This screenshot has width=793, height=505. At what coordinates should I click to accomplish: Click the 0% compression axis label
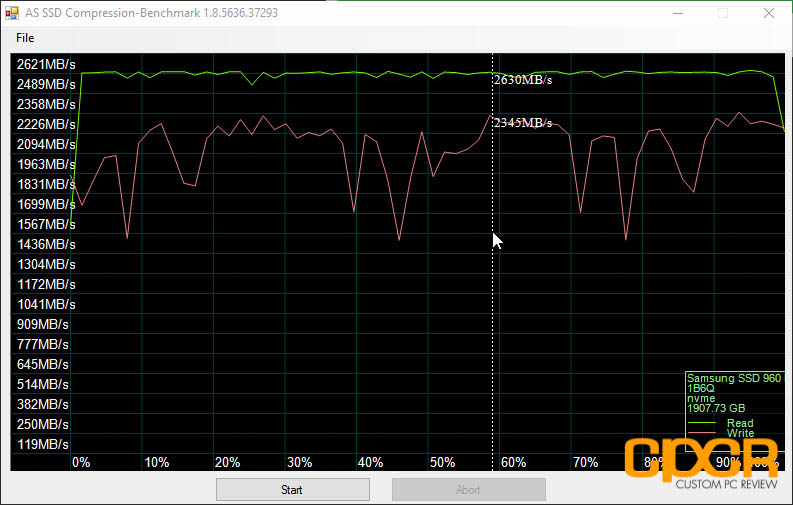pos(81,462)
